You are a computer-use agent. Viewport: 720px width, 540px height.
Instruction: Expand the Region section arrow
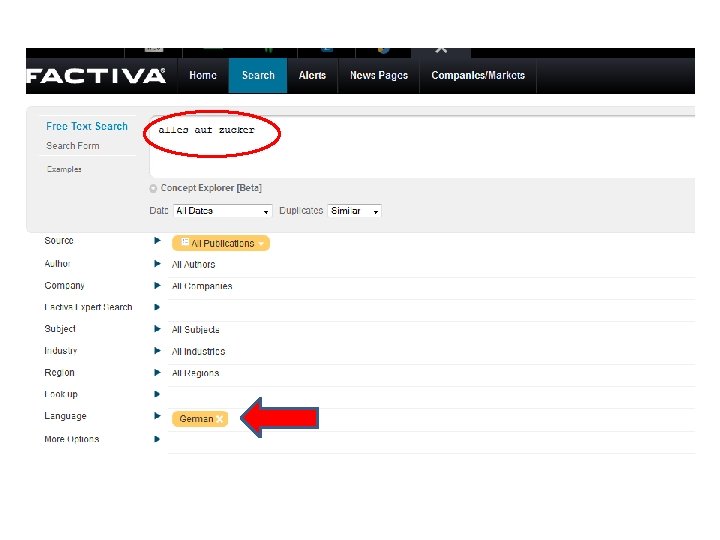[157, 372]
